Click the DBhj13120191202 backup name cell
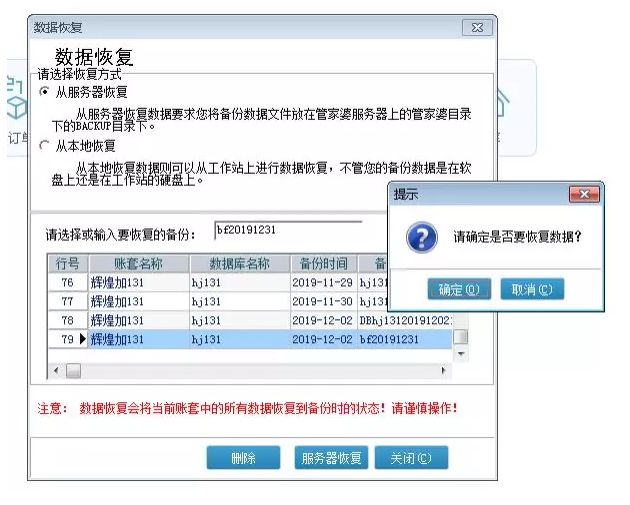630x505 pixels. click(405, 320)
